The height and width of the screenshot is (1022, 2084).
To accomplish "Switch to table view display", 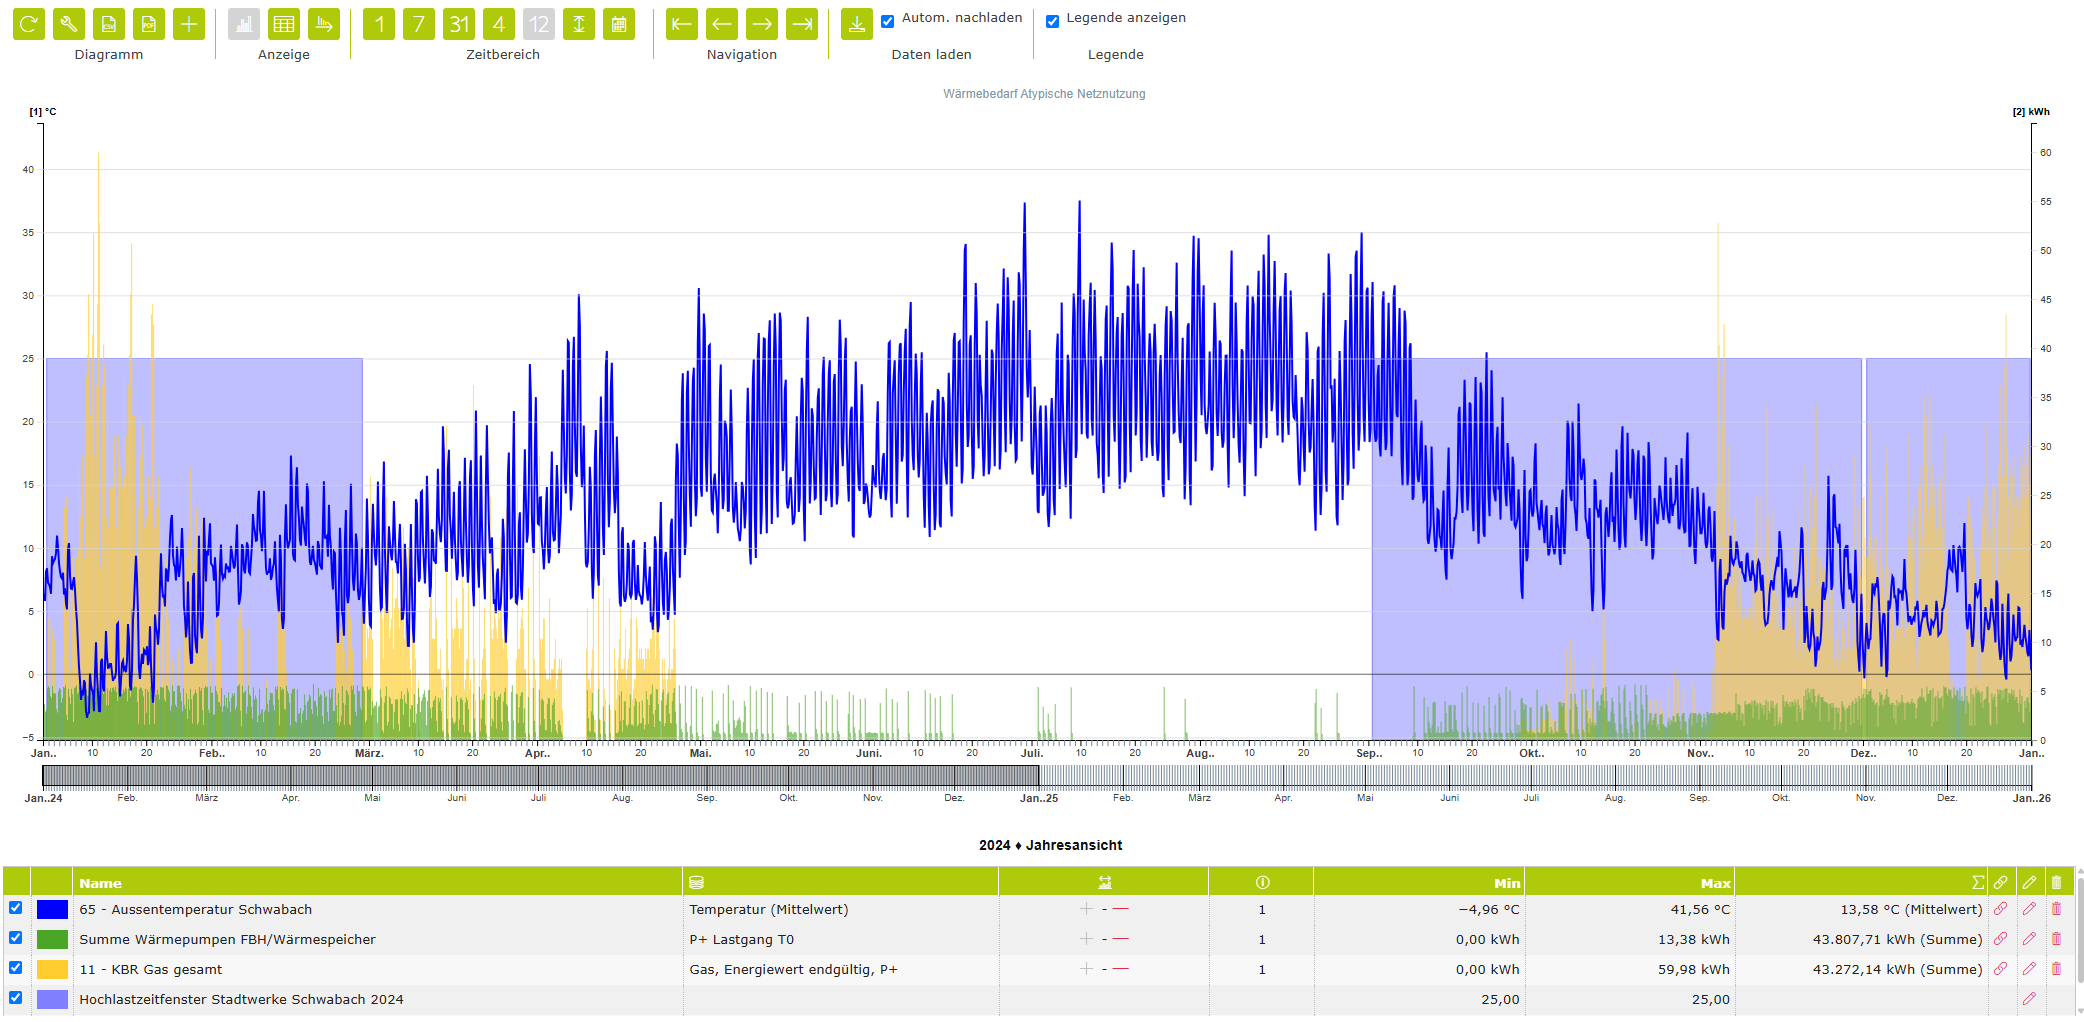I will 284,24.
